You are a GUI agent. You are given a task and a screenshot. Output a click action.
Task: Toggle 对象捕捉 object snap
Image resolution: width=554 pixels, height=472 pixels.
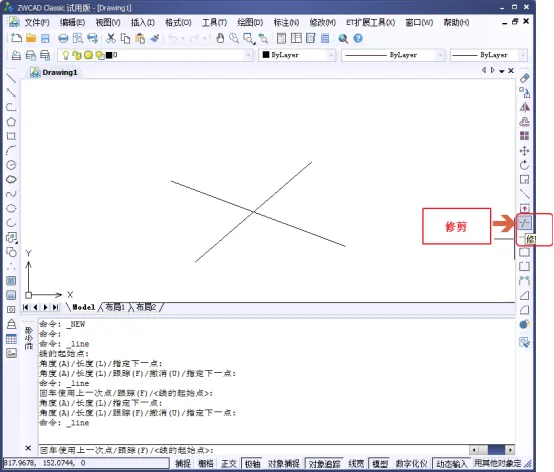pos(284,463)
